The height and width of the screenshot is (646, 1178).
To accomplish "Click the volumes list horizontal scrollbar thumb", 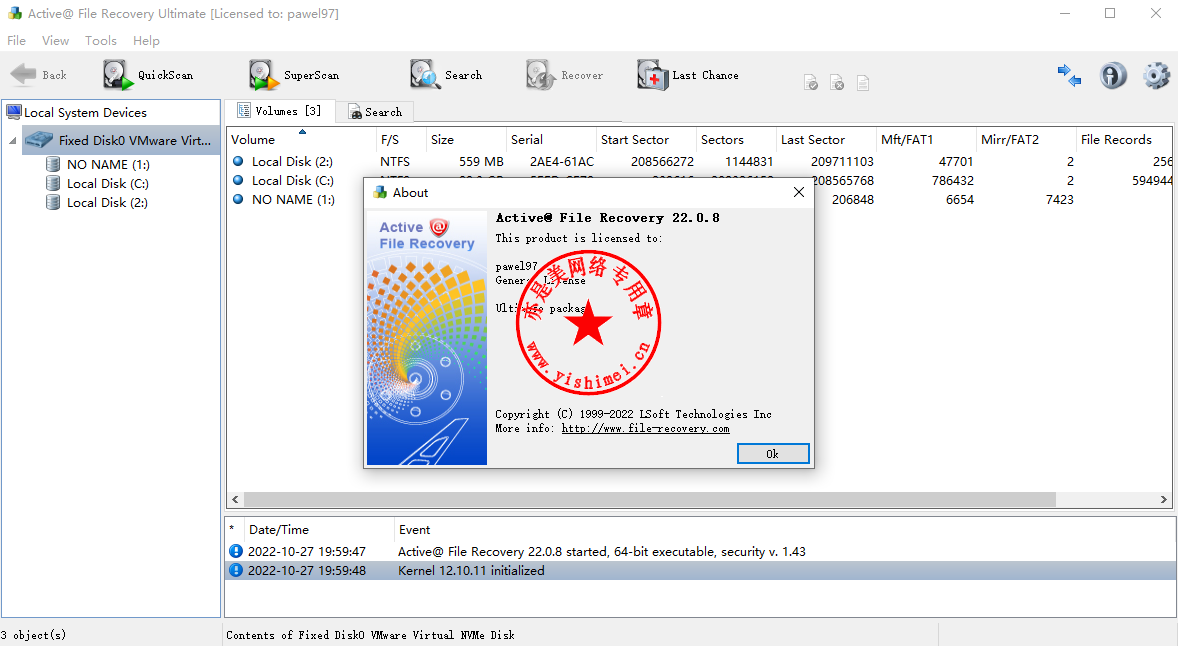I will (650, 500).
